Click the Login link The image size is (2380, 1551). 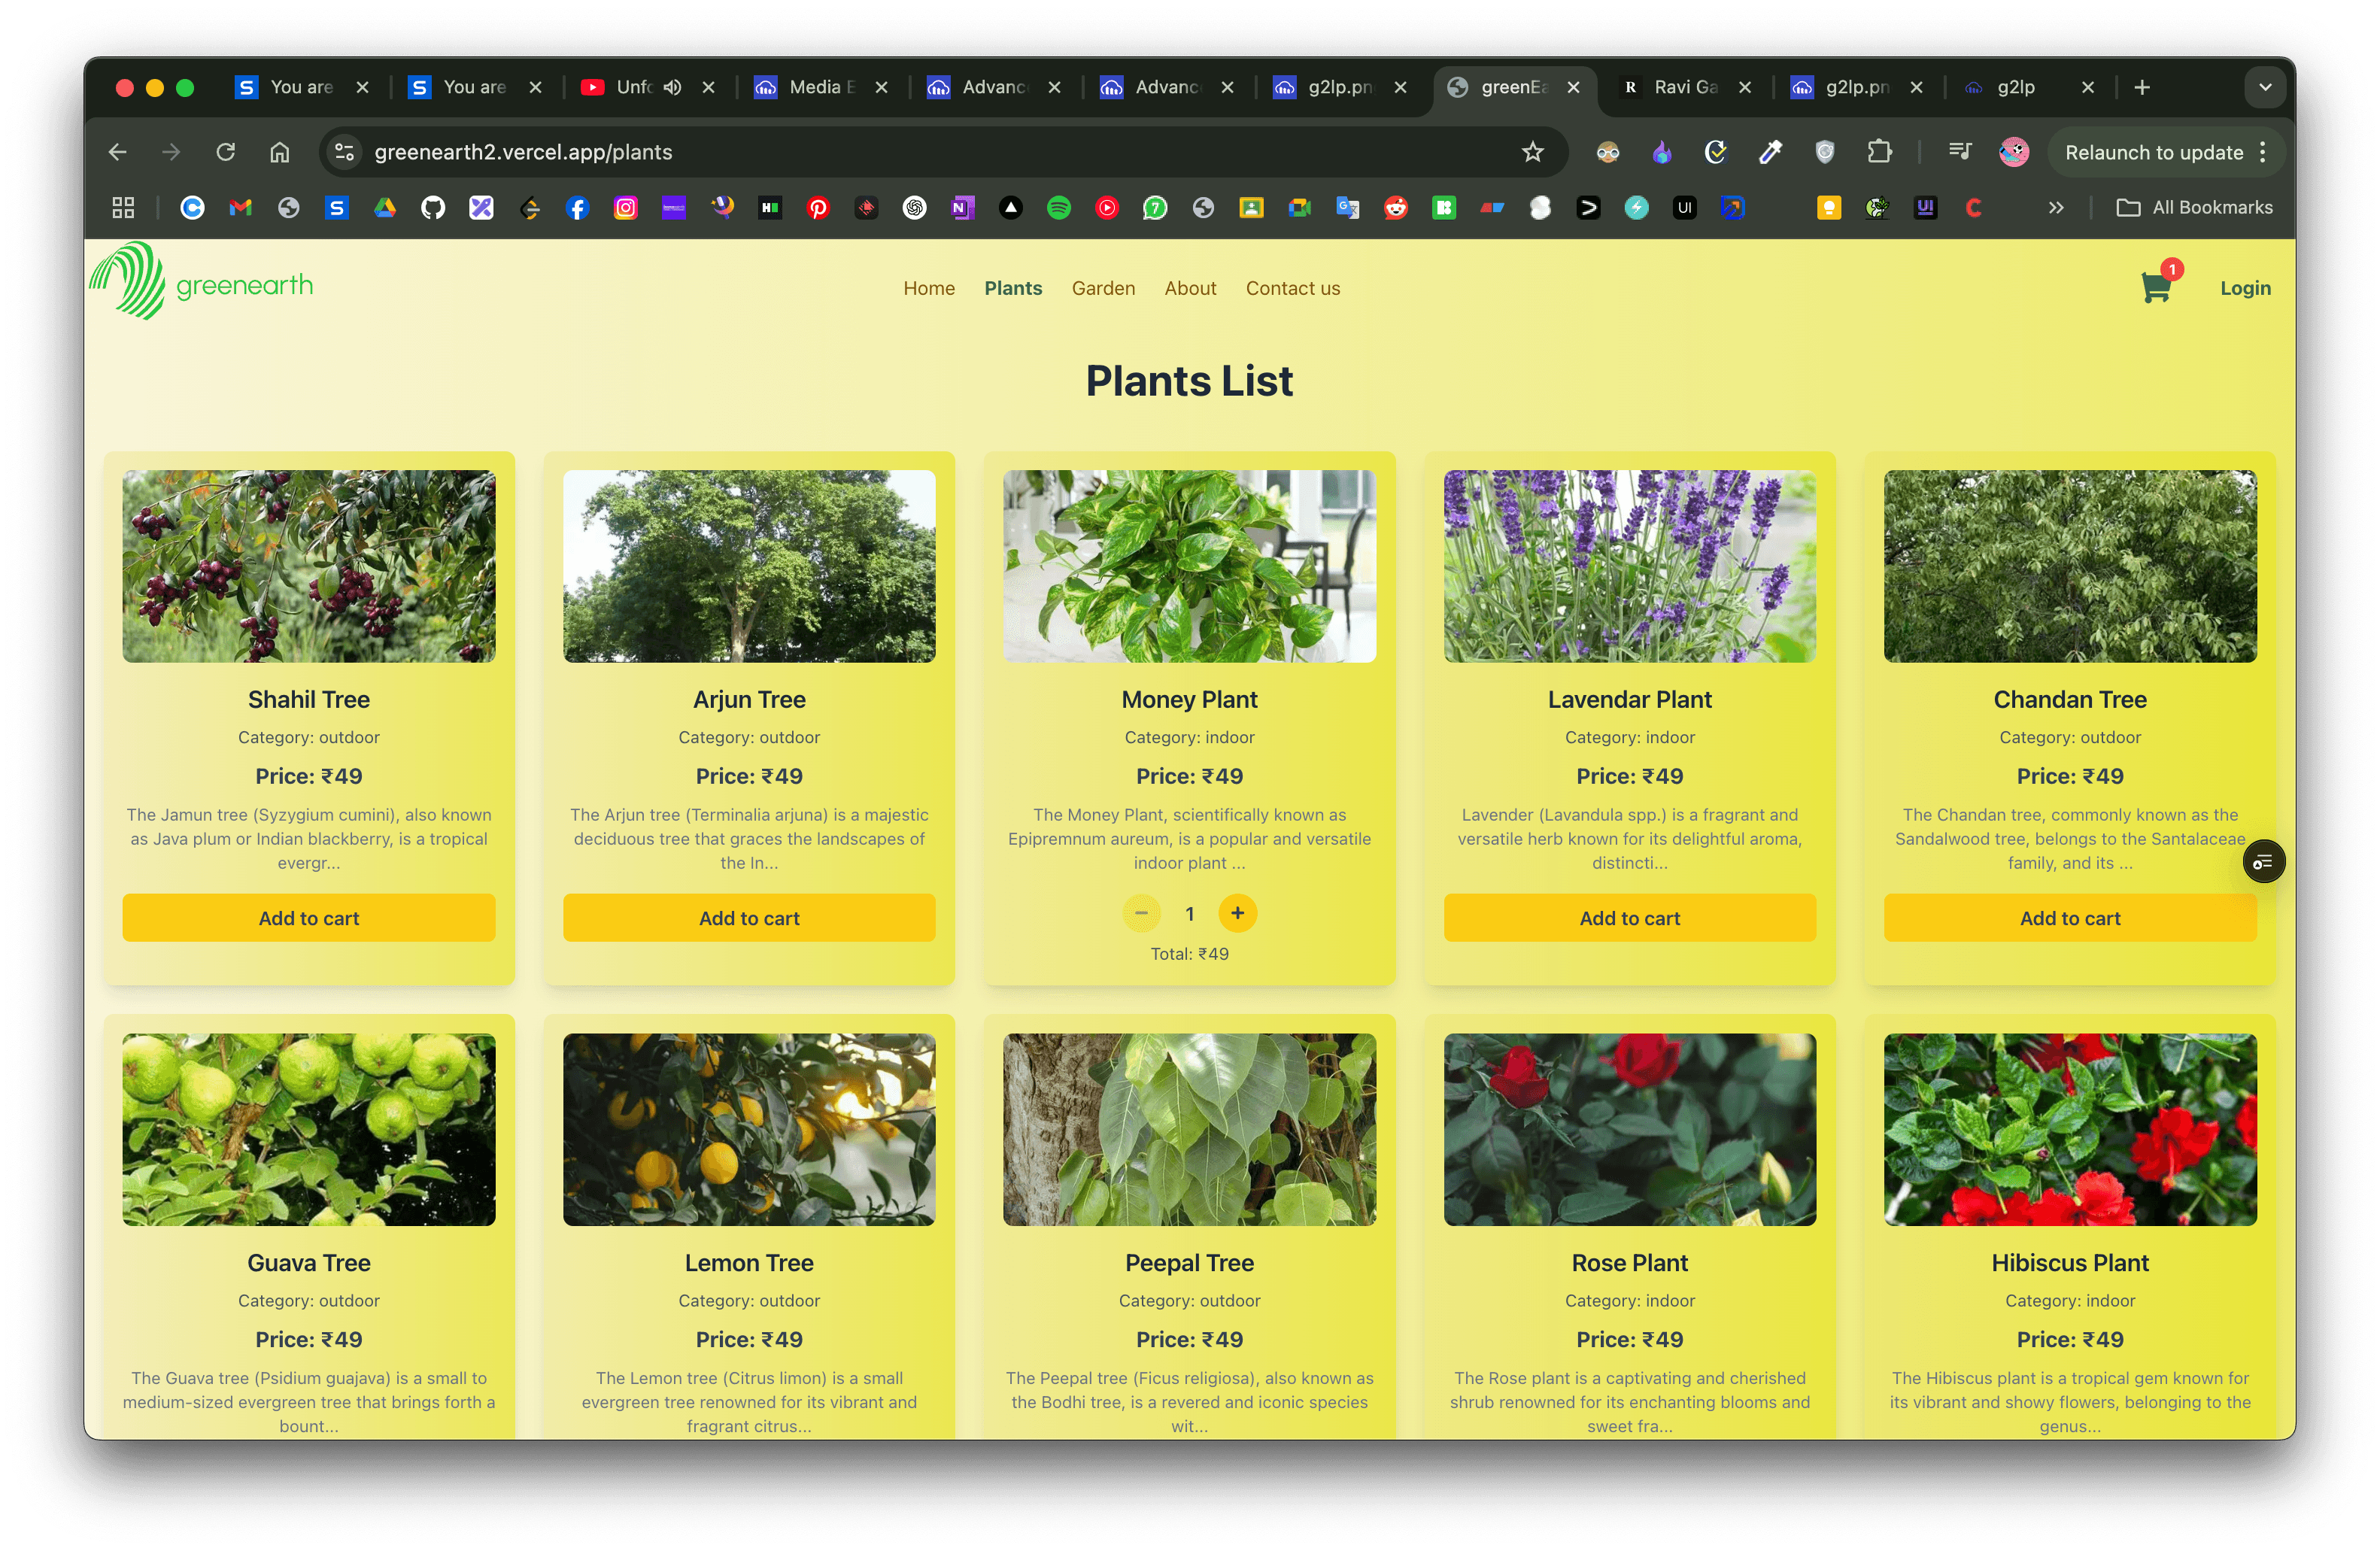pos(2244,289)
